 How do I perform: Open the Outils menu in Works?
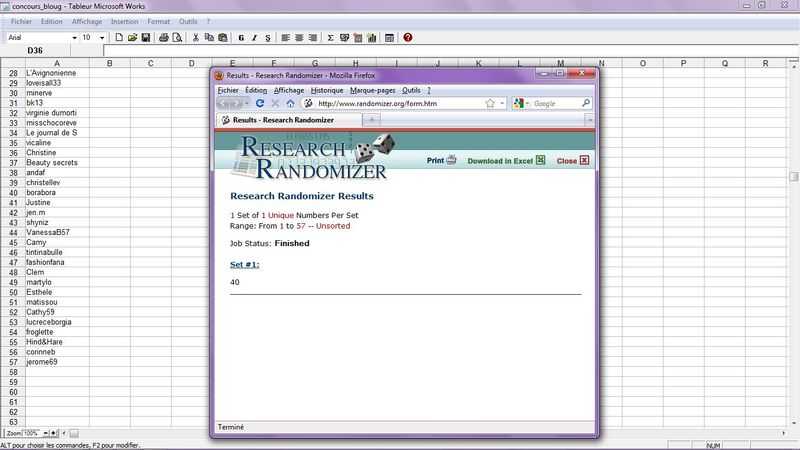188,21
